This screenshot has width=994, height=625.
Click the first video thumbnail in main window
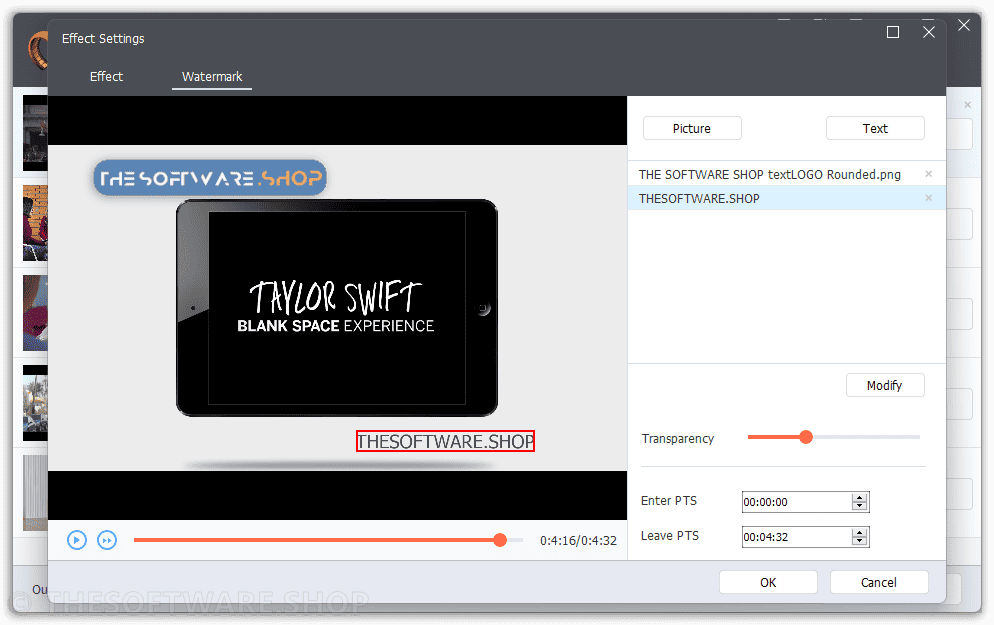(36, 132)
